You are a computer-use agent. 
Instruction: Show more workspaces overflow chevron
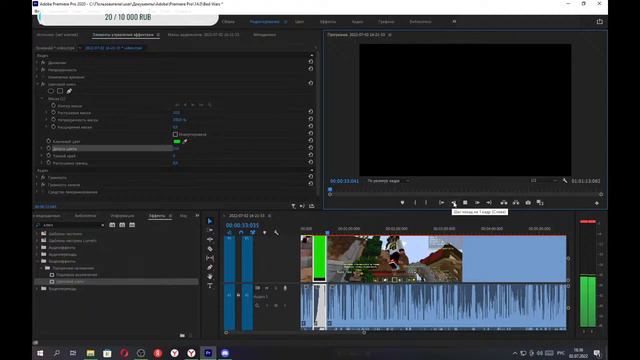point(454,22)
